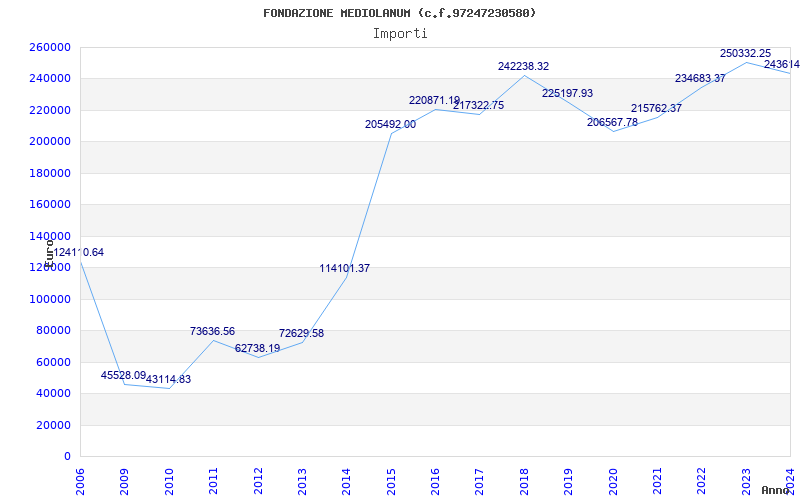Click the data label 242238.32
800x500 pixels.
(x=523, y=66)
